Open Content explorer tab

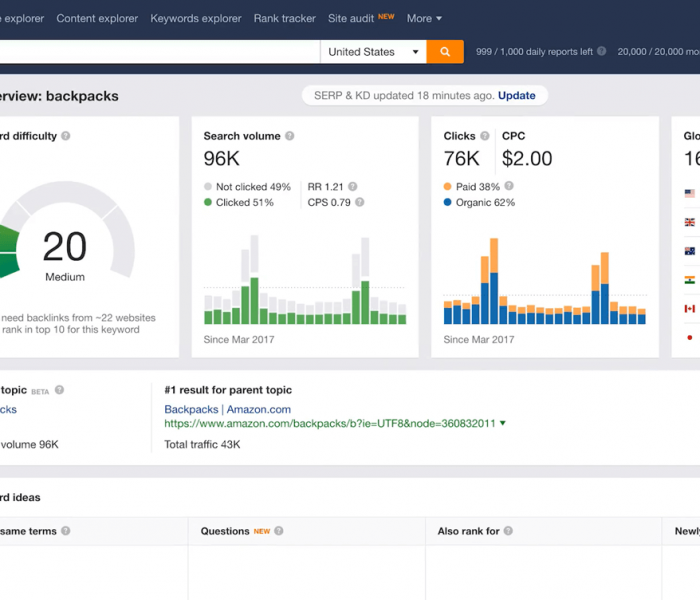[97, 18]
